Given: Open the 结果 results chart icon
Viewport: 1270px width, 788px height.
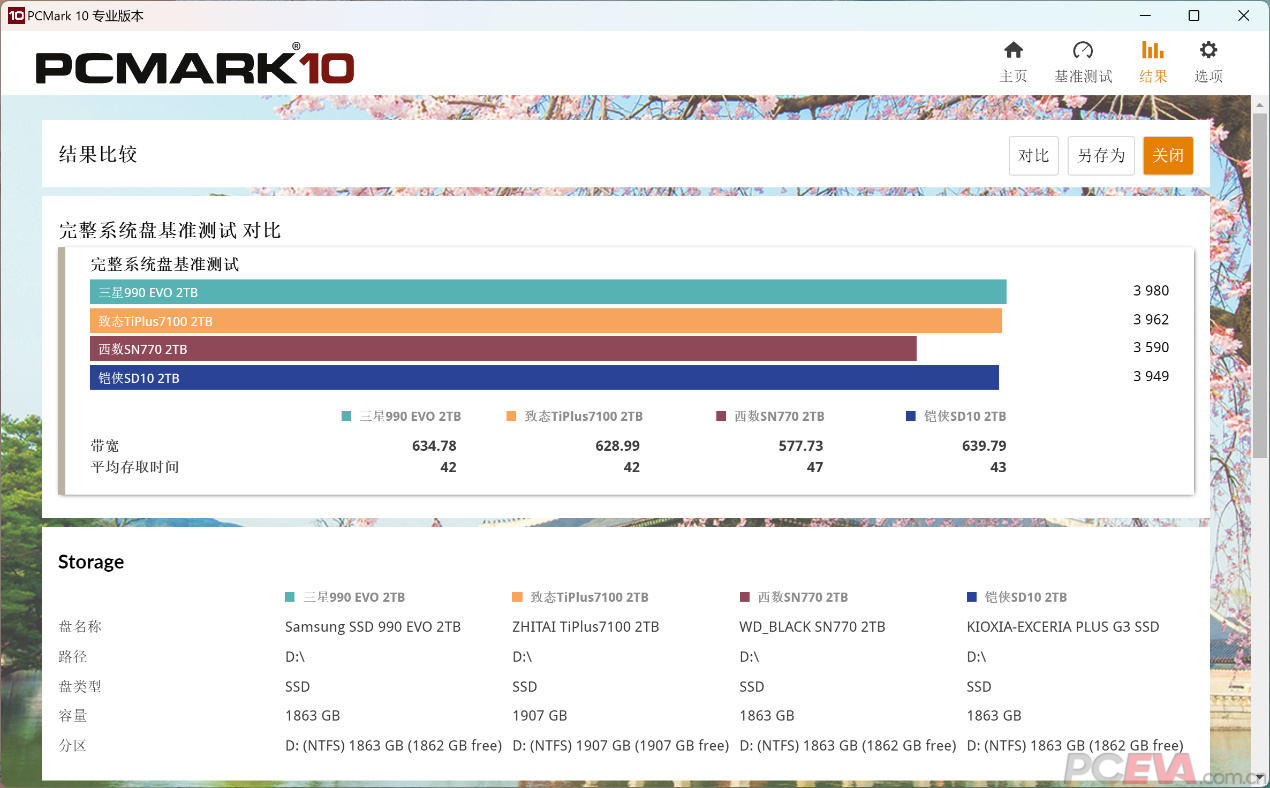Looking at the screenshot, I should point(1152,50).
